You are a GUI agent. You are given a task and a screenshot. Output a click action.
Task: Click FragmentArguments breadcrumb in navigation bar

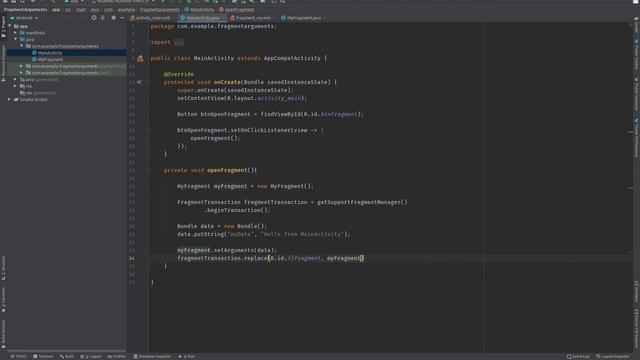(25, 9)
